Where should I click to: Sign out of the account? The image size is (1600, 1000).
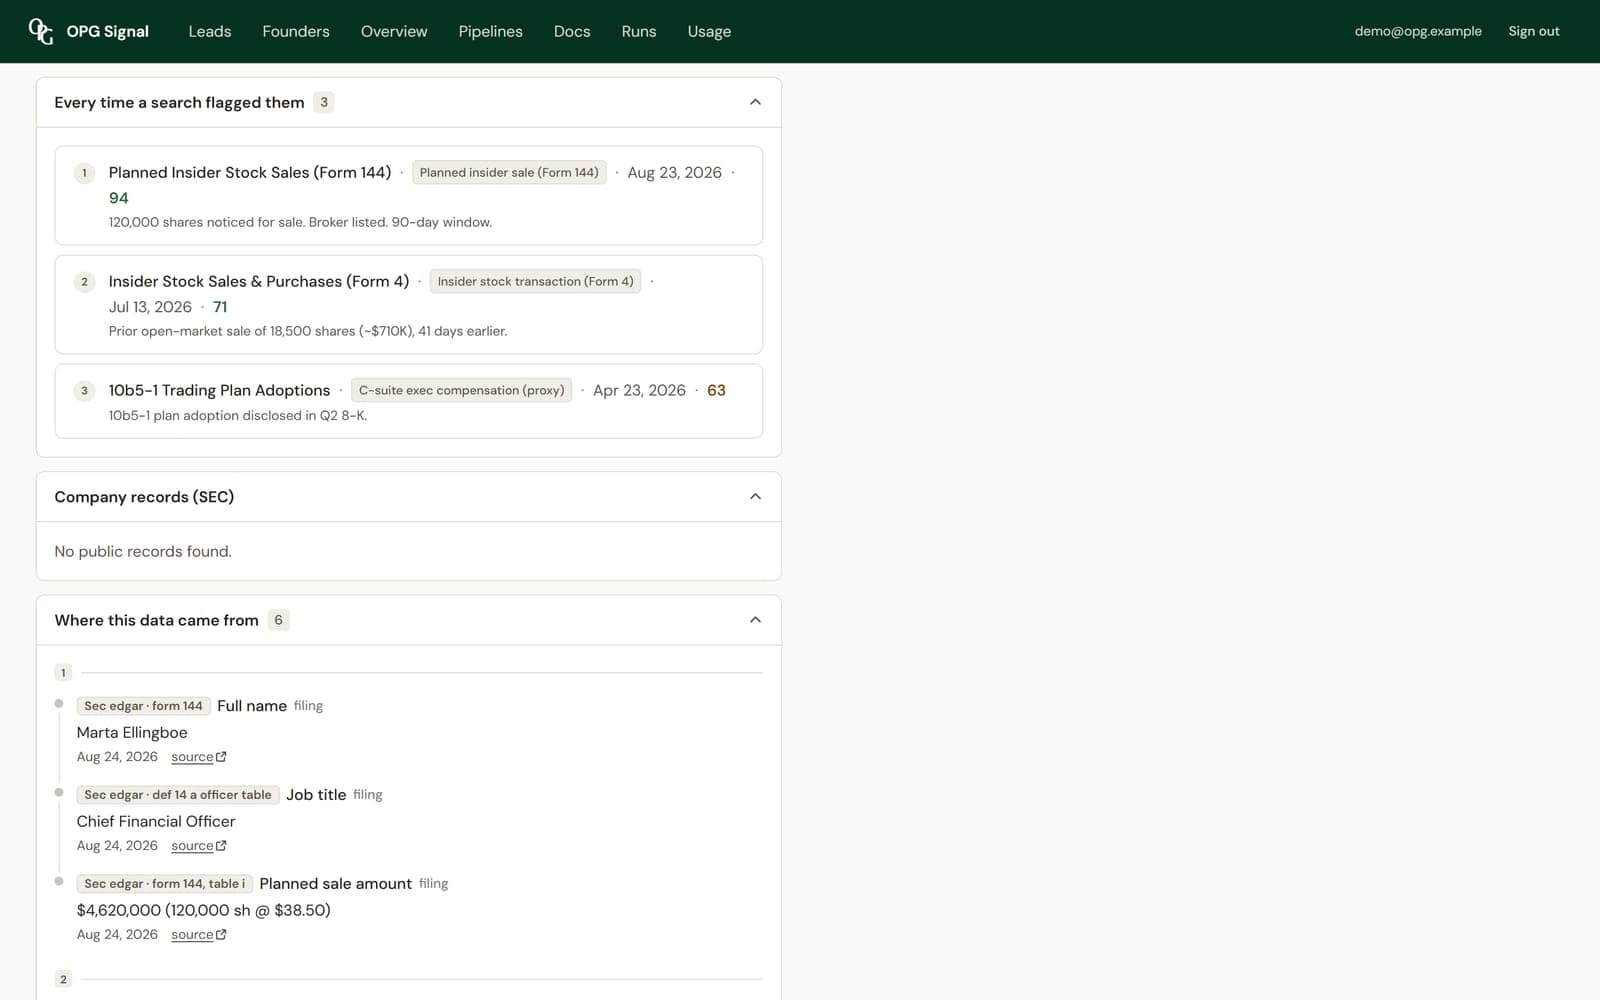point(1534,31)
